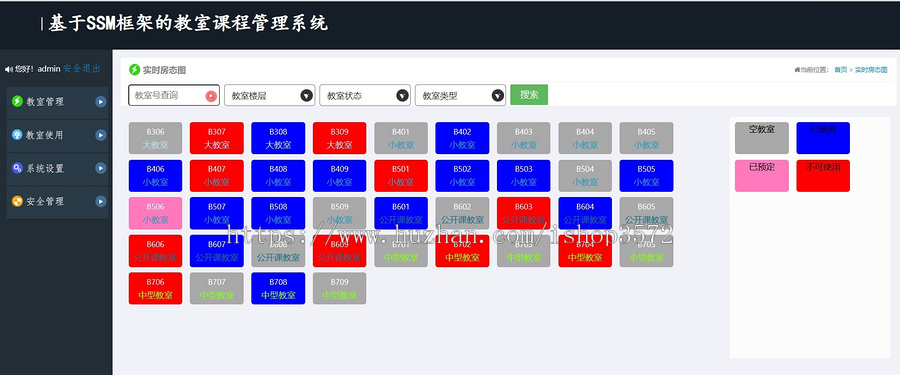Select gray classroom tile B602

pyautogui.click(x=463, y=213)
